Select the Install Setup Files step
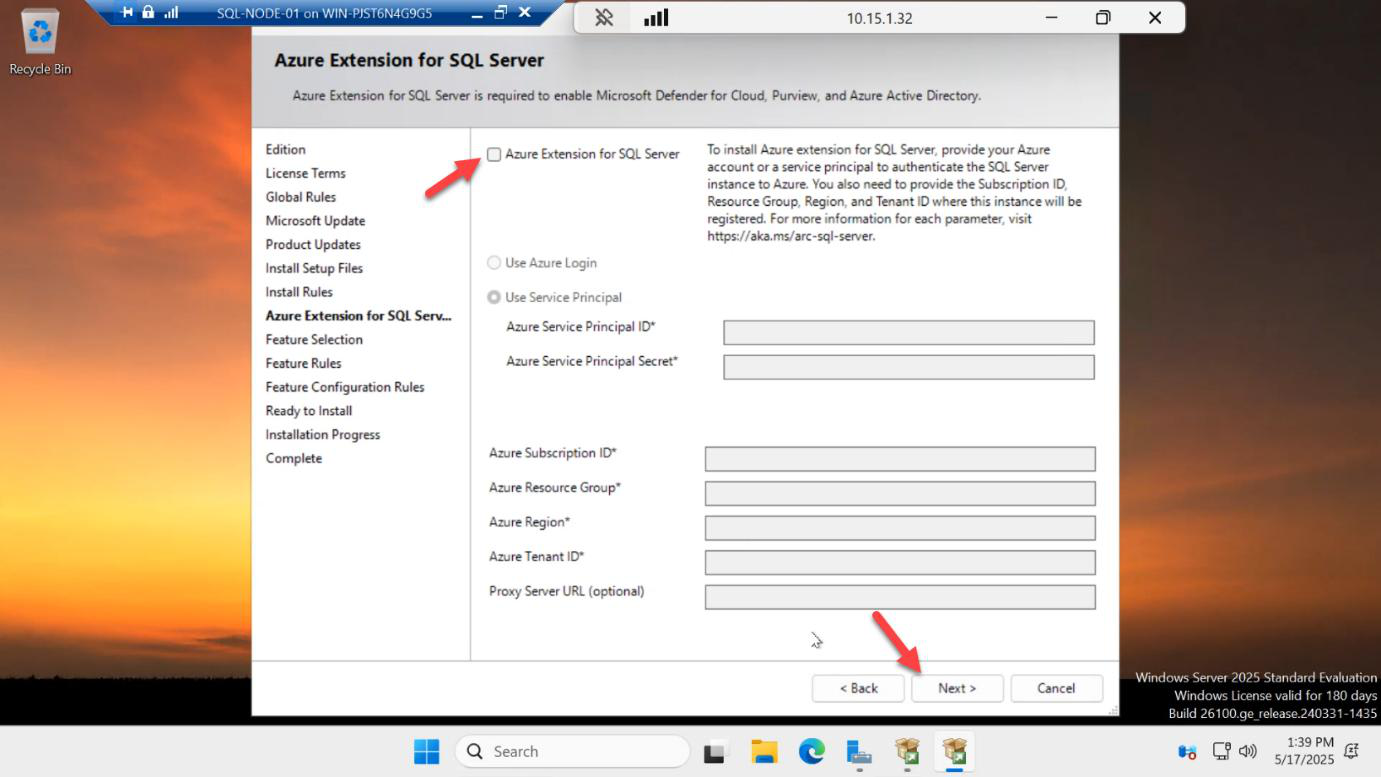Image resolution: width=1381 pixels, height=777 pixels. click(314, 268)
